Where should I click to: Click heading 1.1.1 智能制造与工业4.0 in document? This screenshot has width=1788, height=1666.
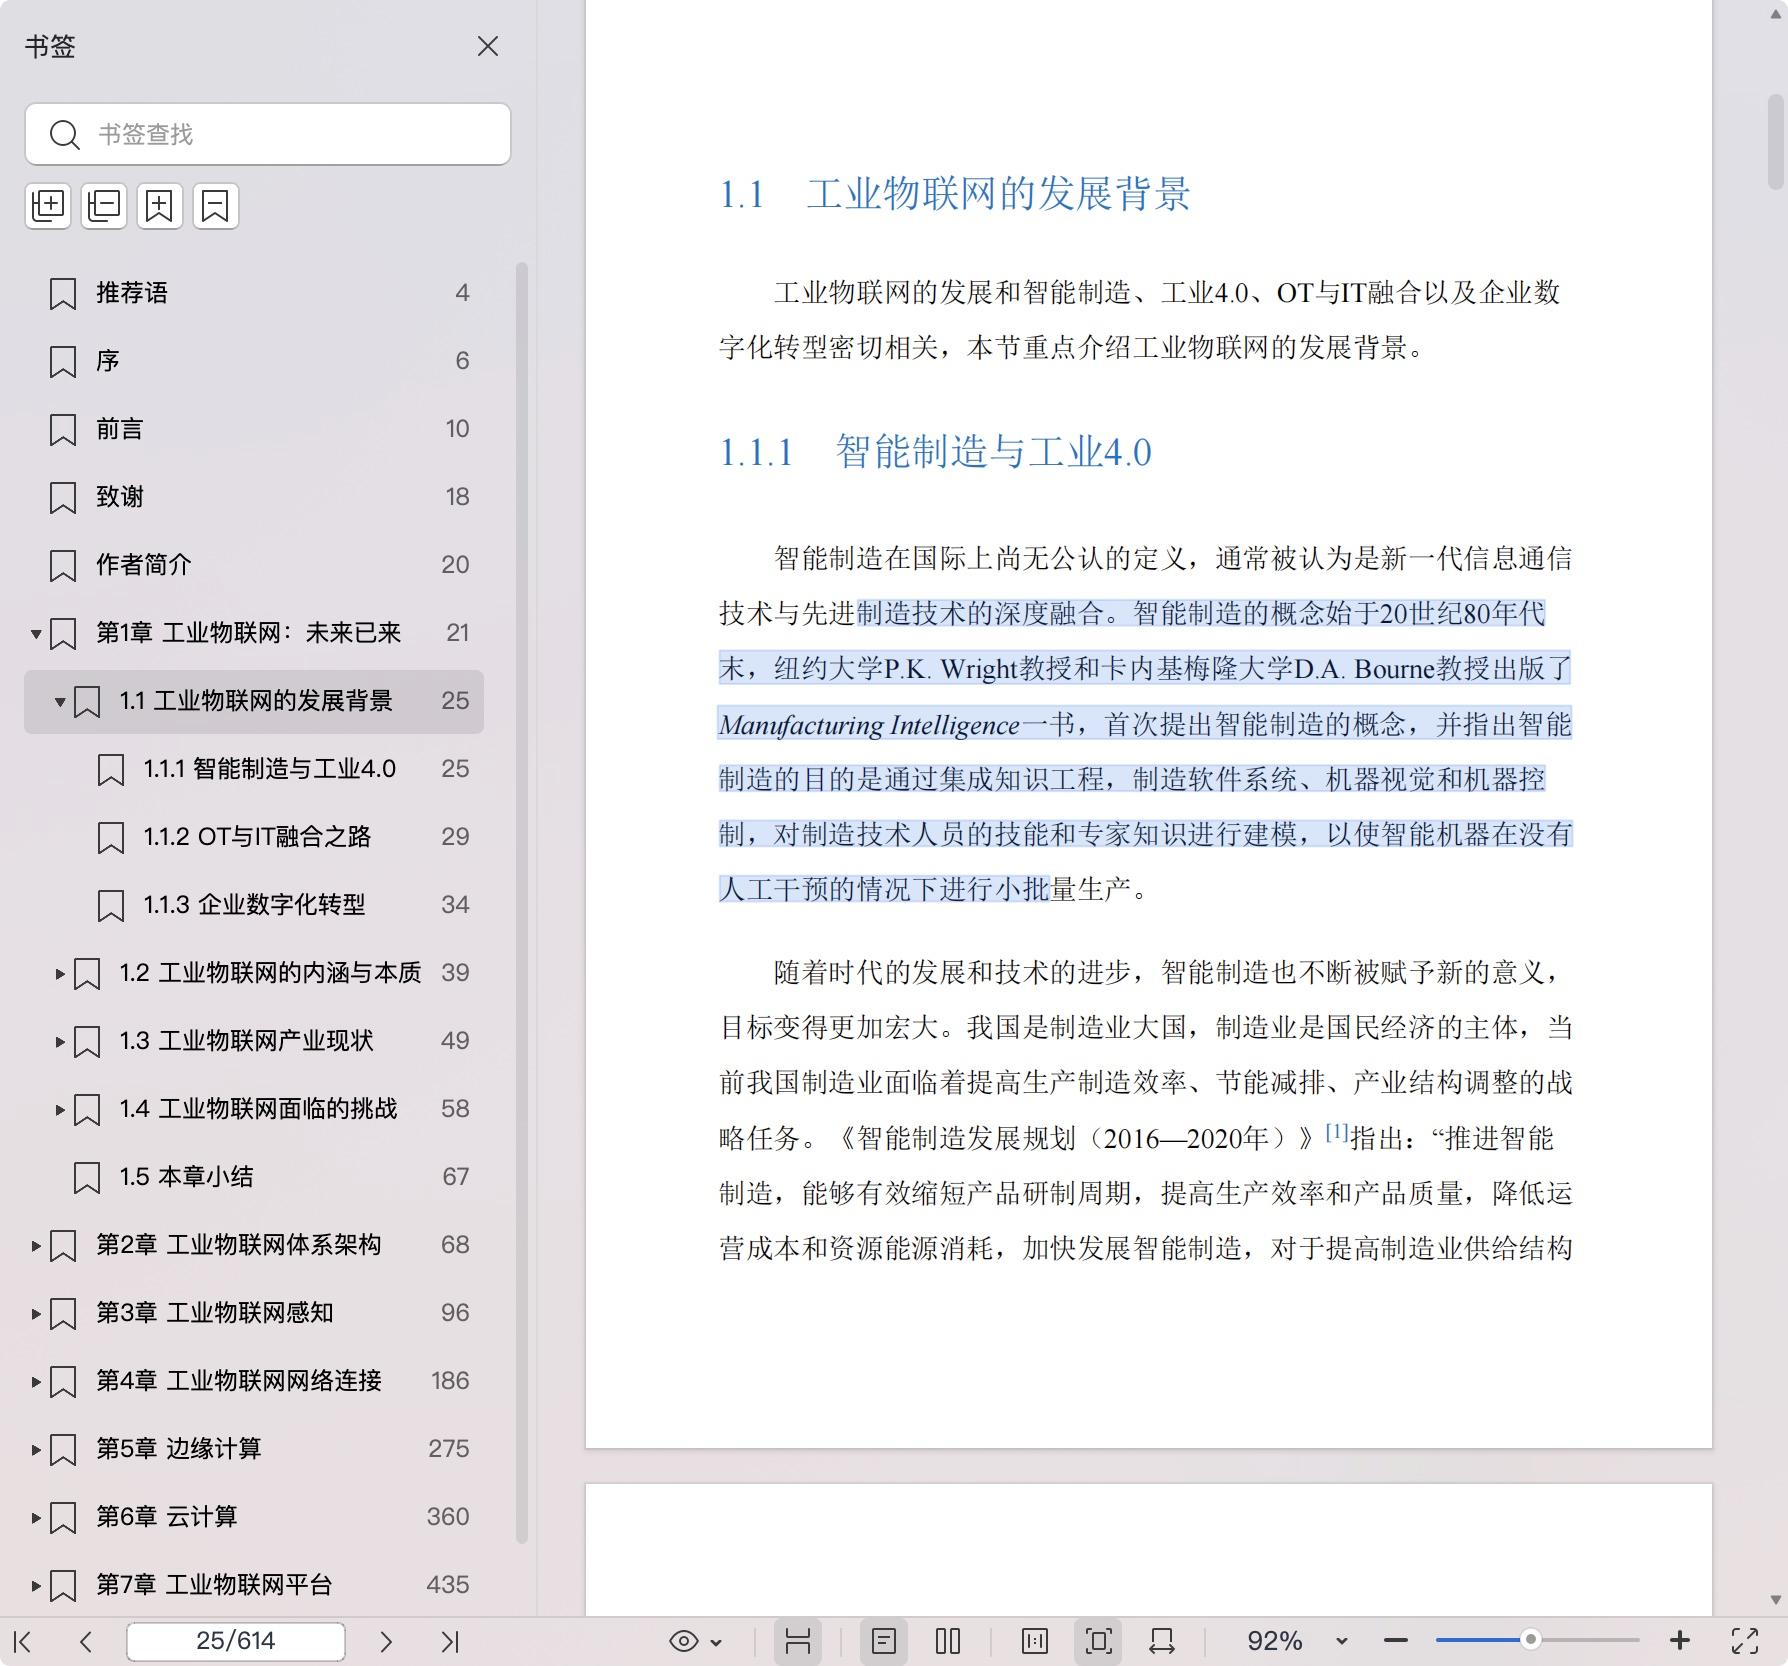935,452
